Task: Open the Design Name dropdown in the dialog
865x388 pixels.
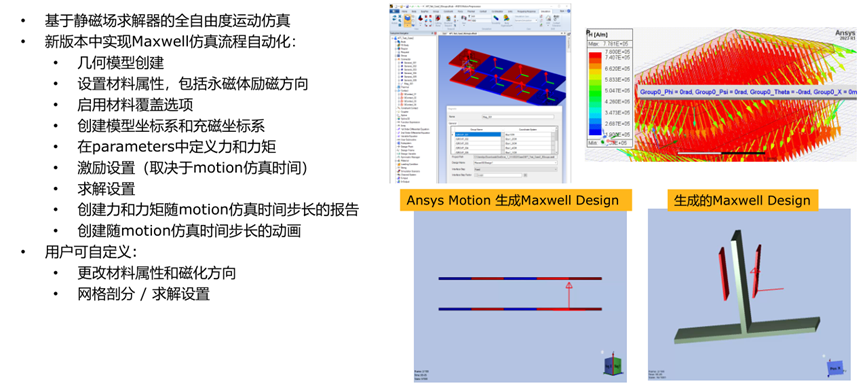Action: (515, 162)
